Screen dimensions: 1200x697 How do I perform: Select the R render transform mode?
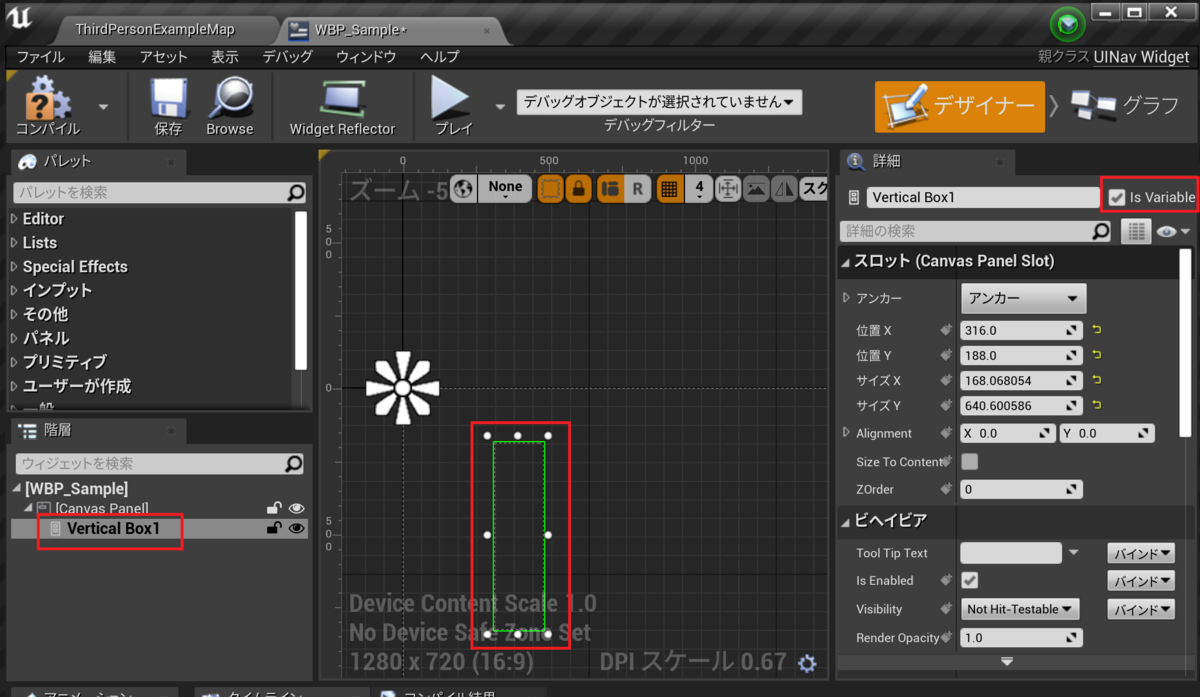tap(637, 188)
